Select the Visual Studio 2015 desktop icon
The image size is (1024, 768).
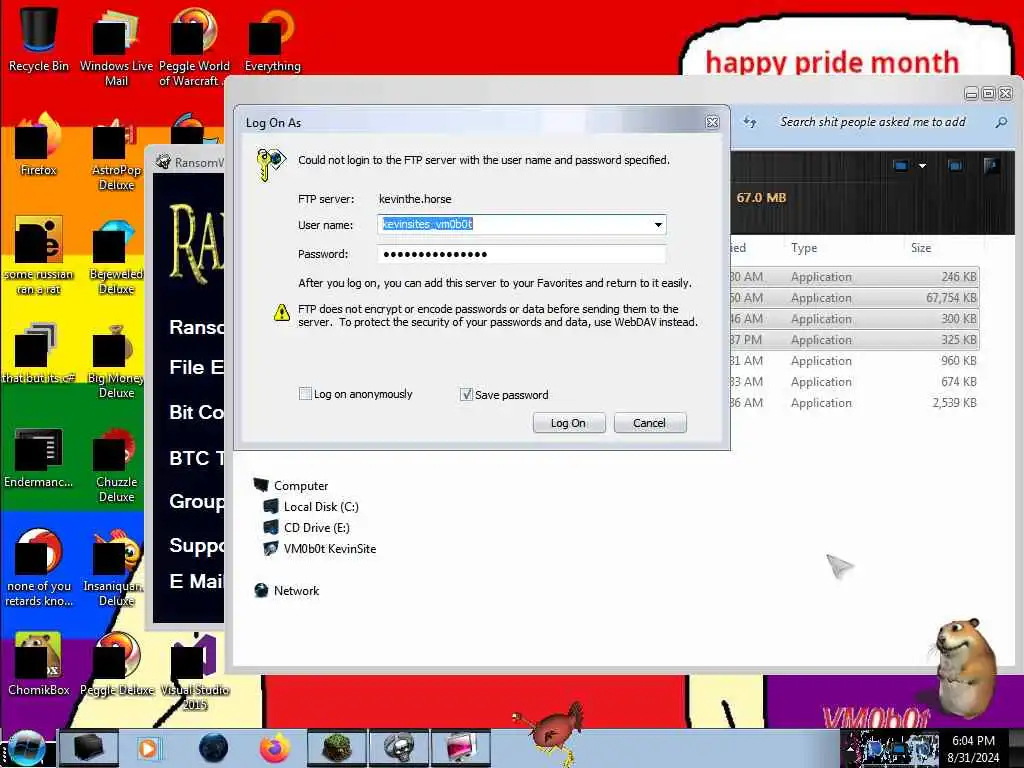coord(194,671)
